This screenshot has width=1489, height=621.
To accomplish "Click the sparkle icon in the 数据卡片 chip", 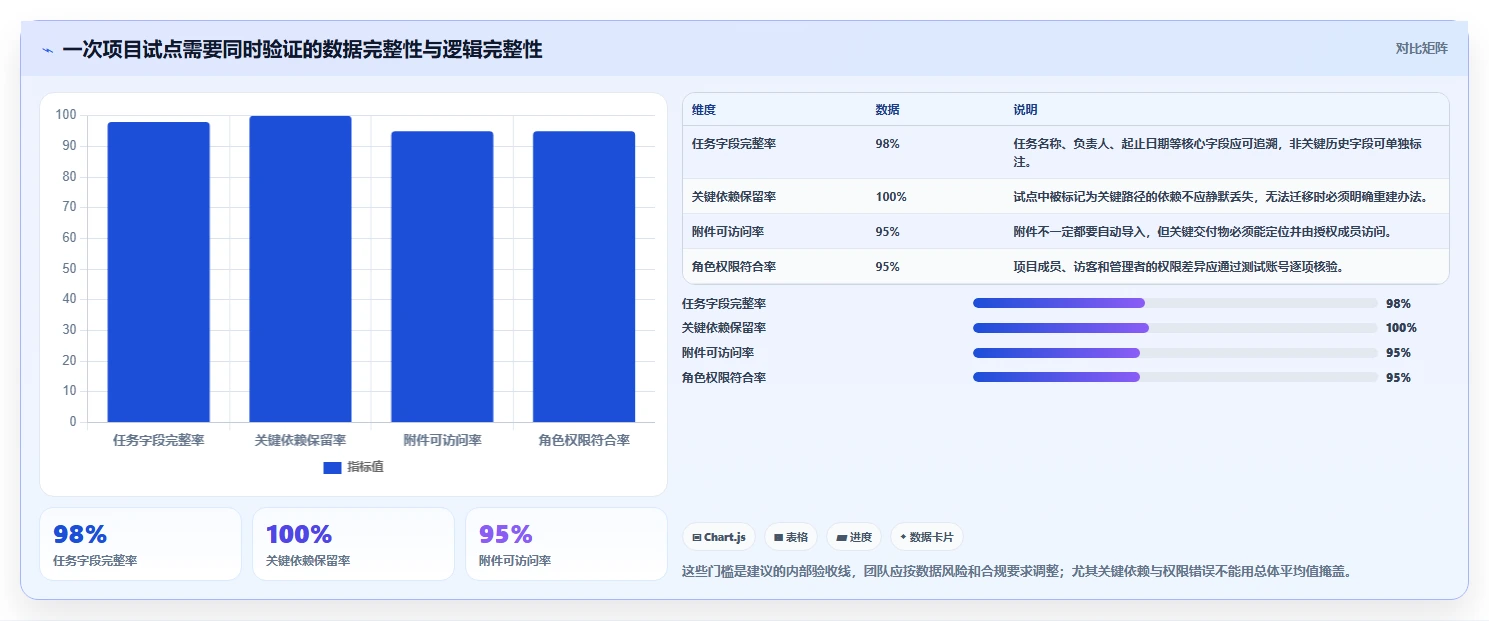I will click(903, 537).
